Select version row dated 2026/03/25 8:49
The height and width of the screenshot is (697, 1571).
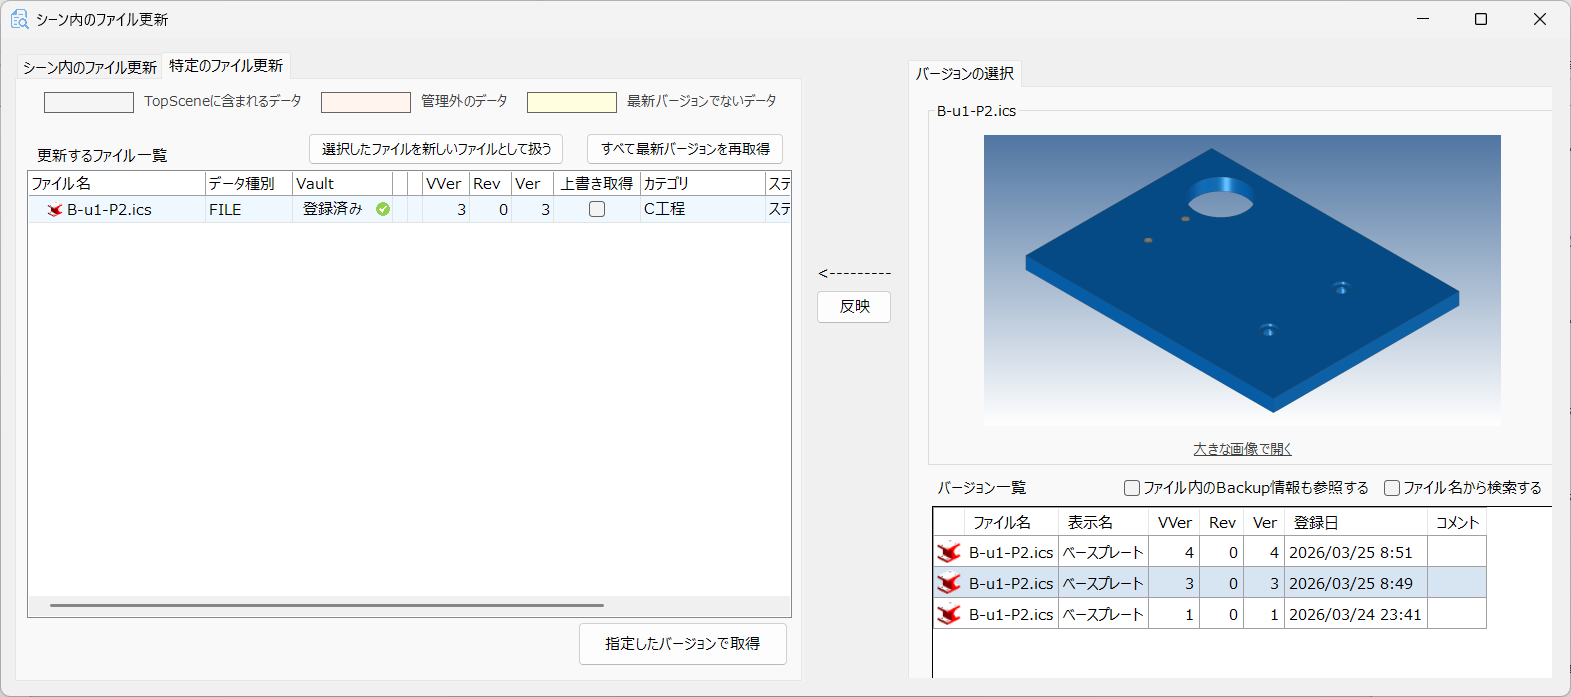[1210, 583]
